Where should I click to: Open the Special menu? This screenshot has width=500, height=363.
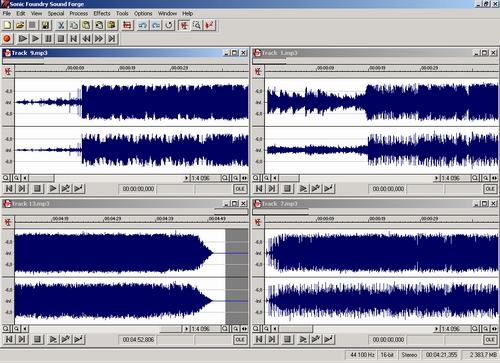56,13
